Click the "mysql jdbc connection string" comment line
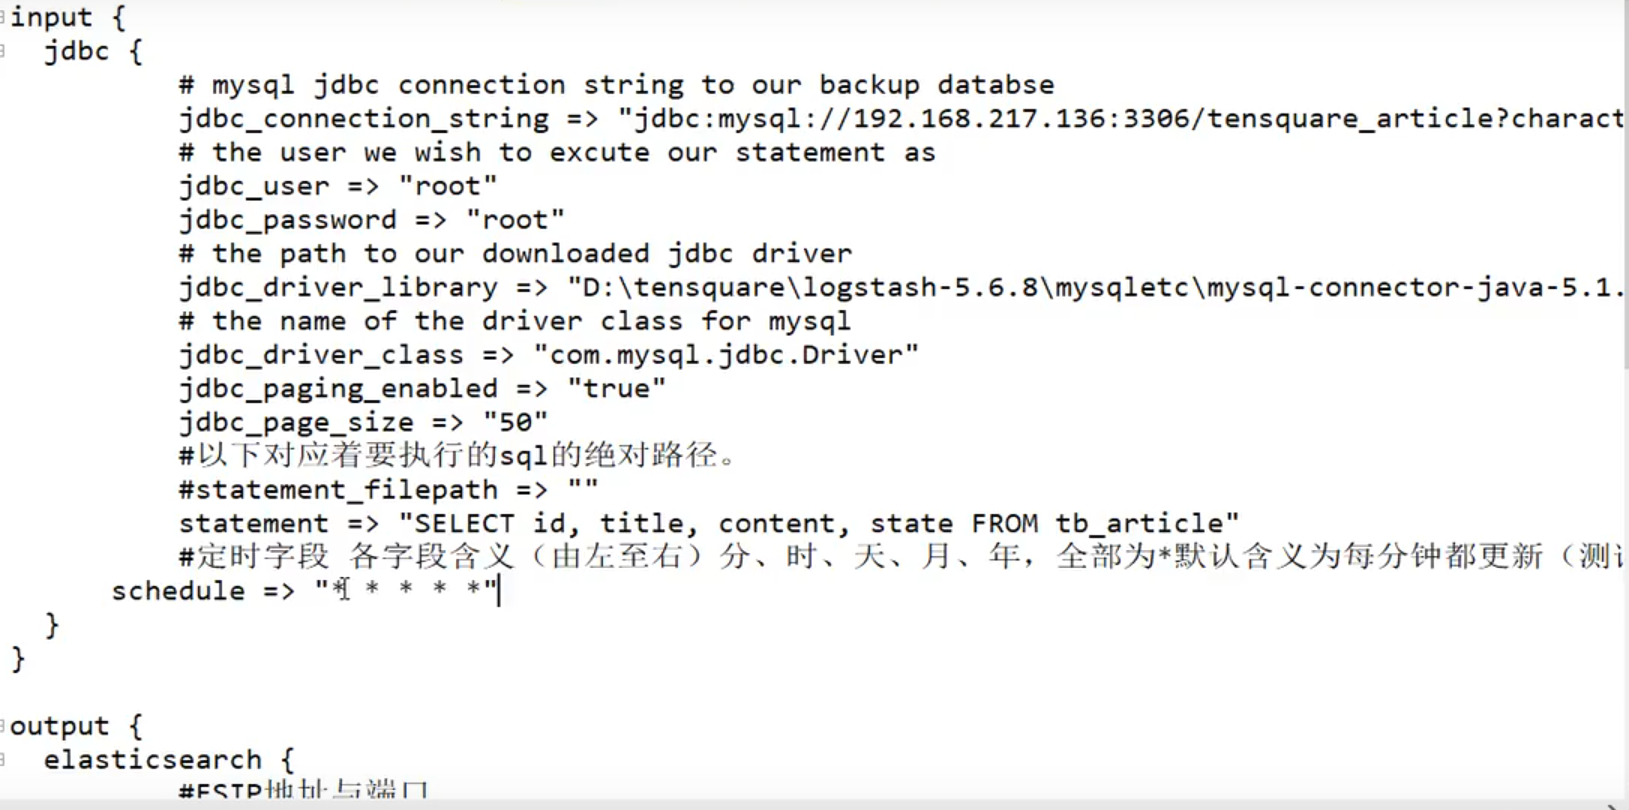 click(x=616, y=85)
